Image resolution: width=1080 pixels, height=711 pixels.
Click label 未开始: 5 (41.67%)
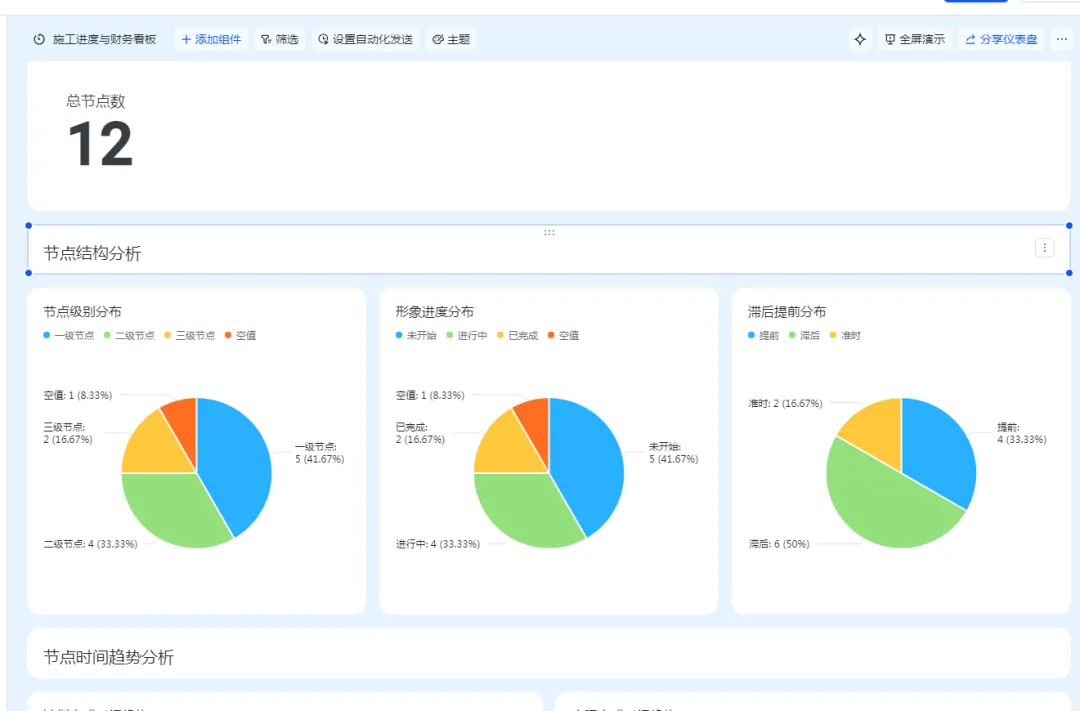tap(674, 453)
